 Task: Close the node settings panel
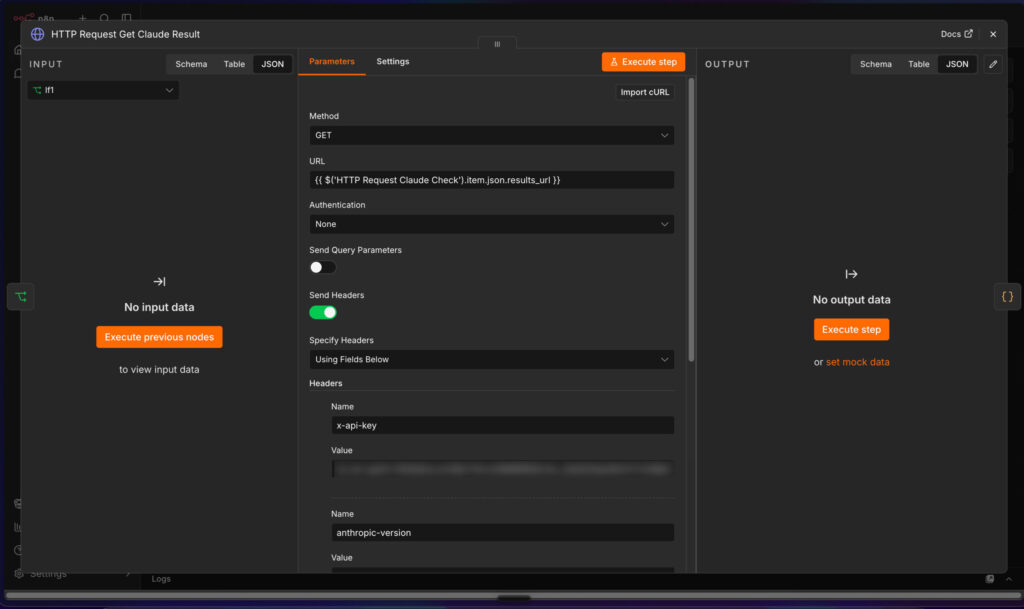tap(993, 34)
